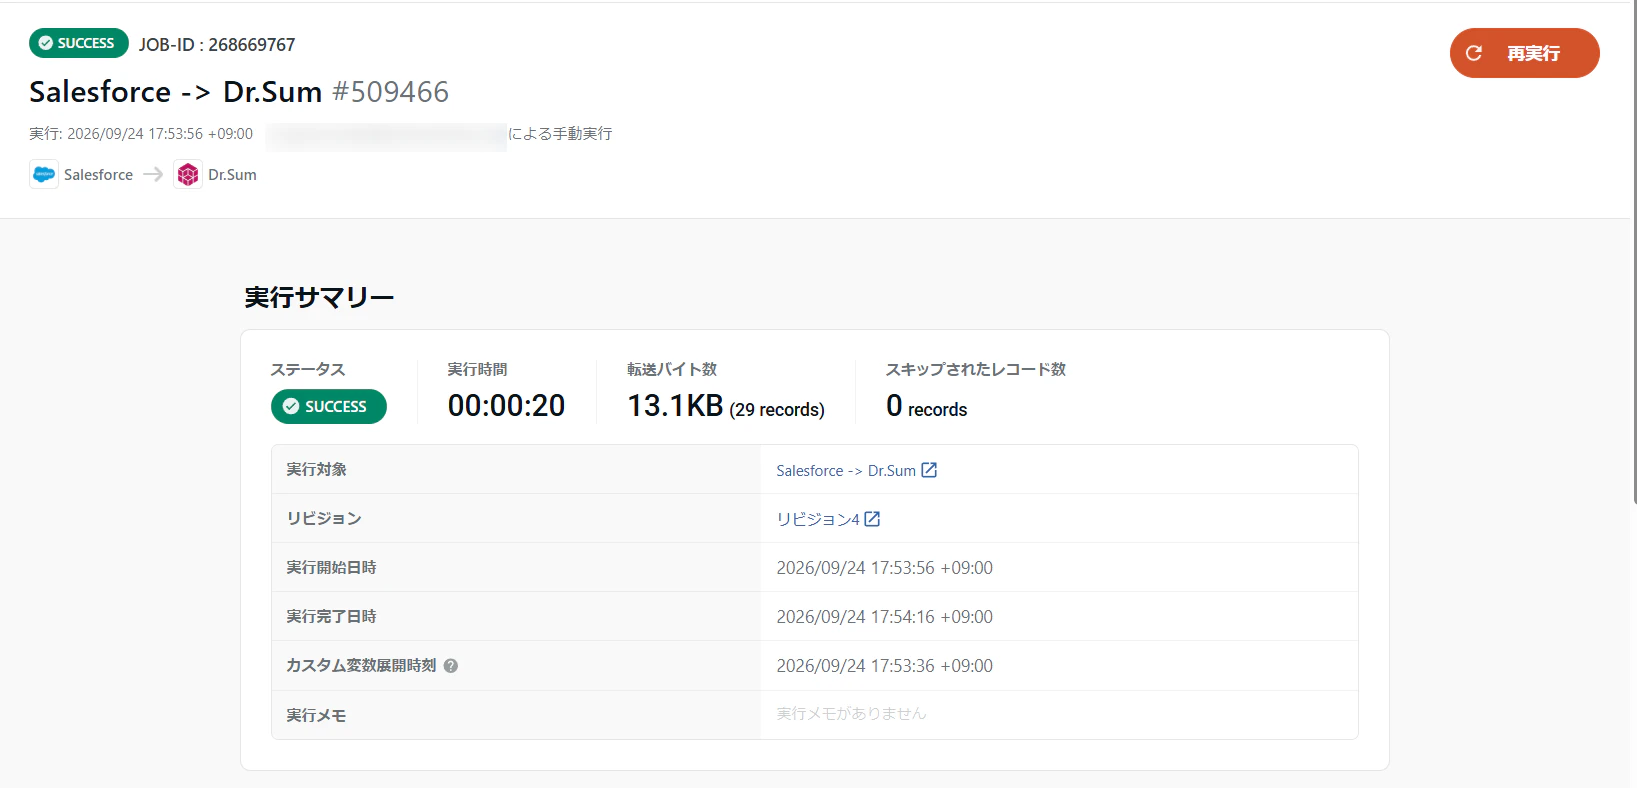
Task: Click end time 2026/09/24 17:54:16
Action: point(885,617)
